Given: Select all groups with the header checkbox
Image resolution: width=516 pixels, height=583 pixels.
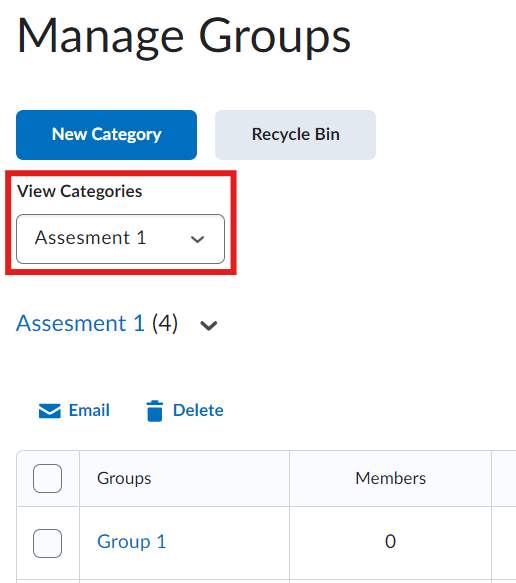Looking at the screenshot, I should 48,478.
